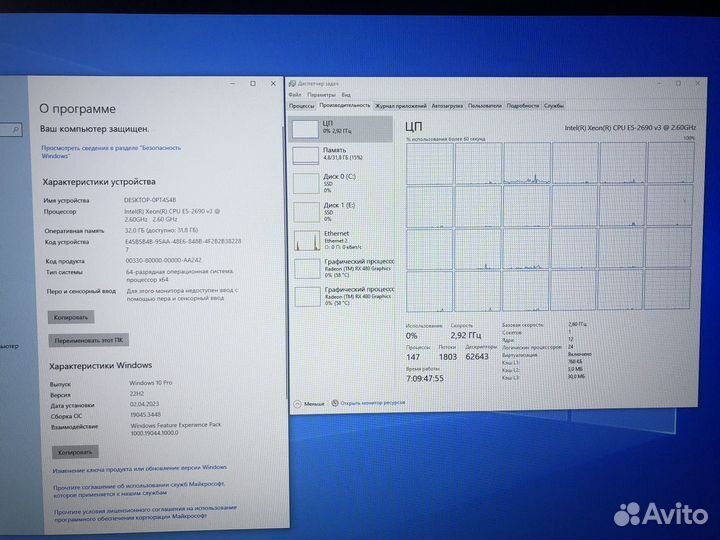Click the processes count 147

point(413,357)
